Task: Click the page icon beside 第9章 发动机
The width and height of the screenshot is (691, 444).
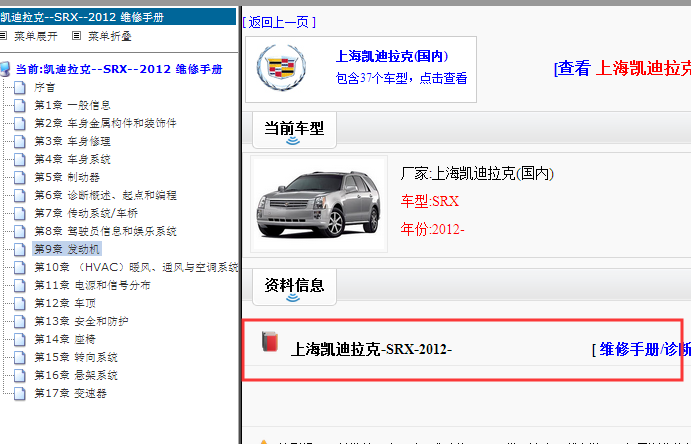Action: [x=20, y=250]
